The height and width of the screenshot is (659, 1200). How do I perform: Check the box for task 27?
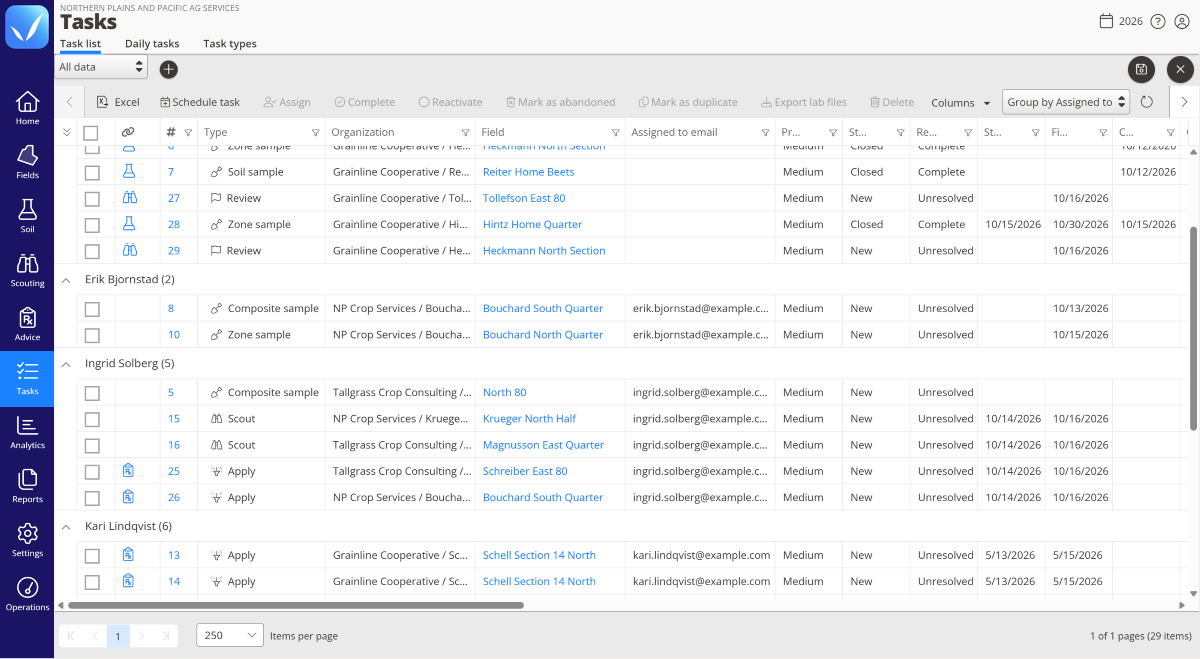pyautogui.click(x=92, y=198)
